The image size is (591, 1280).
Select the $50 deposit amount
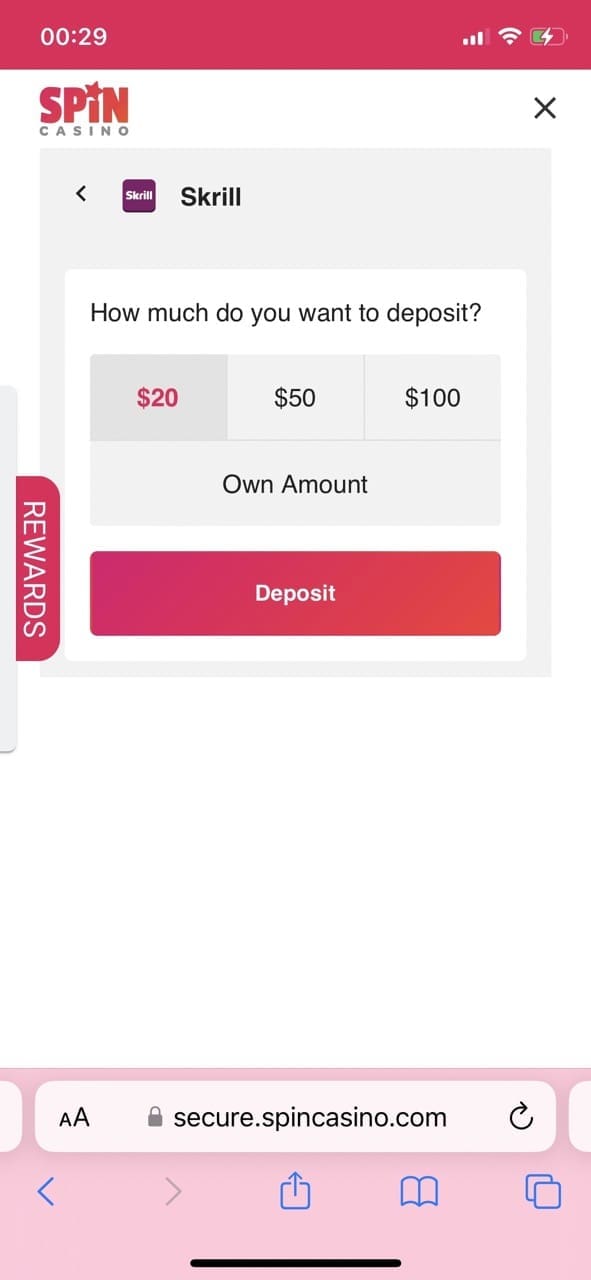(x=295, y=397)
